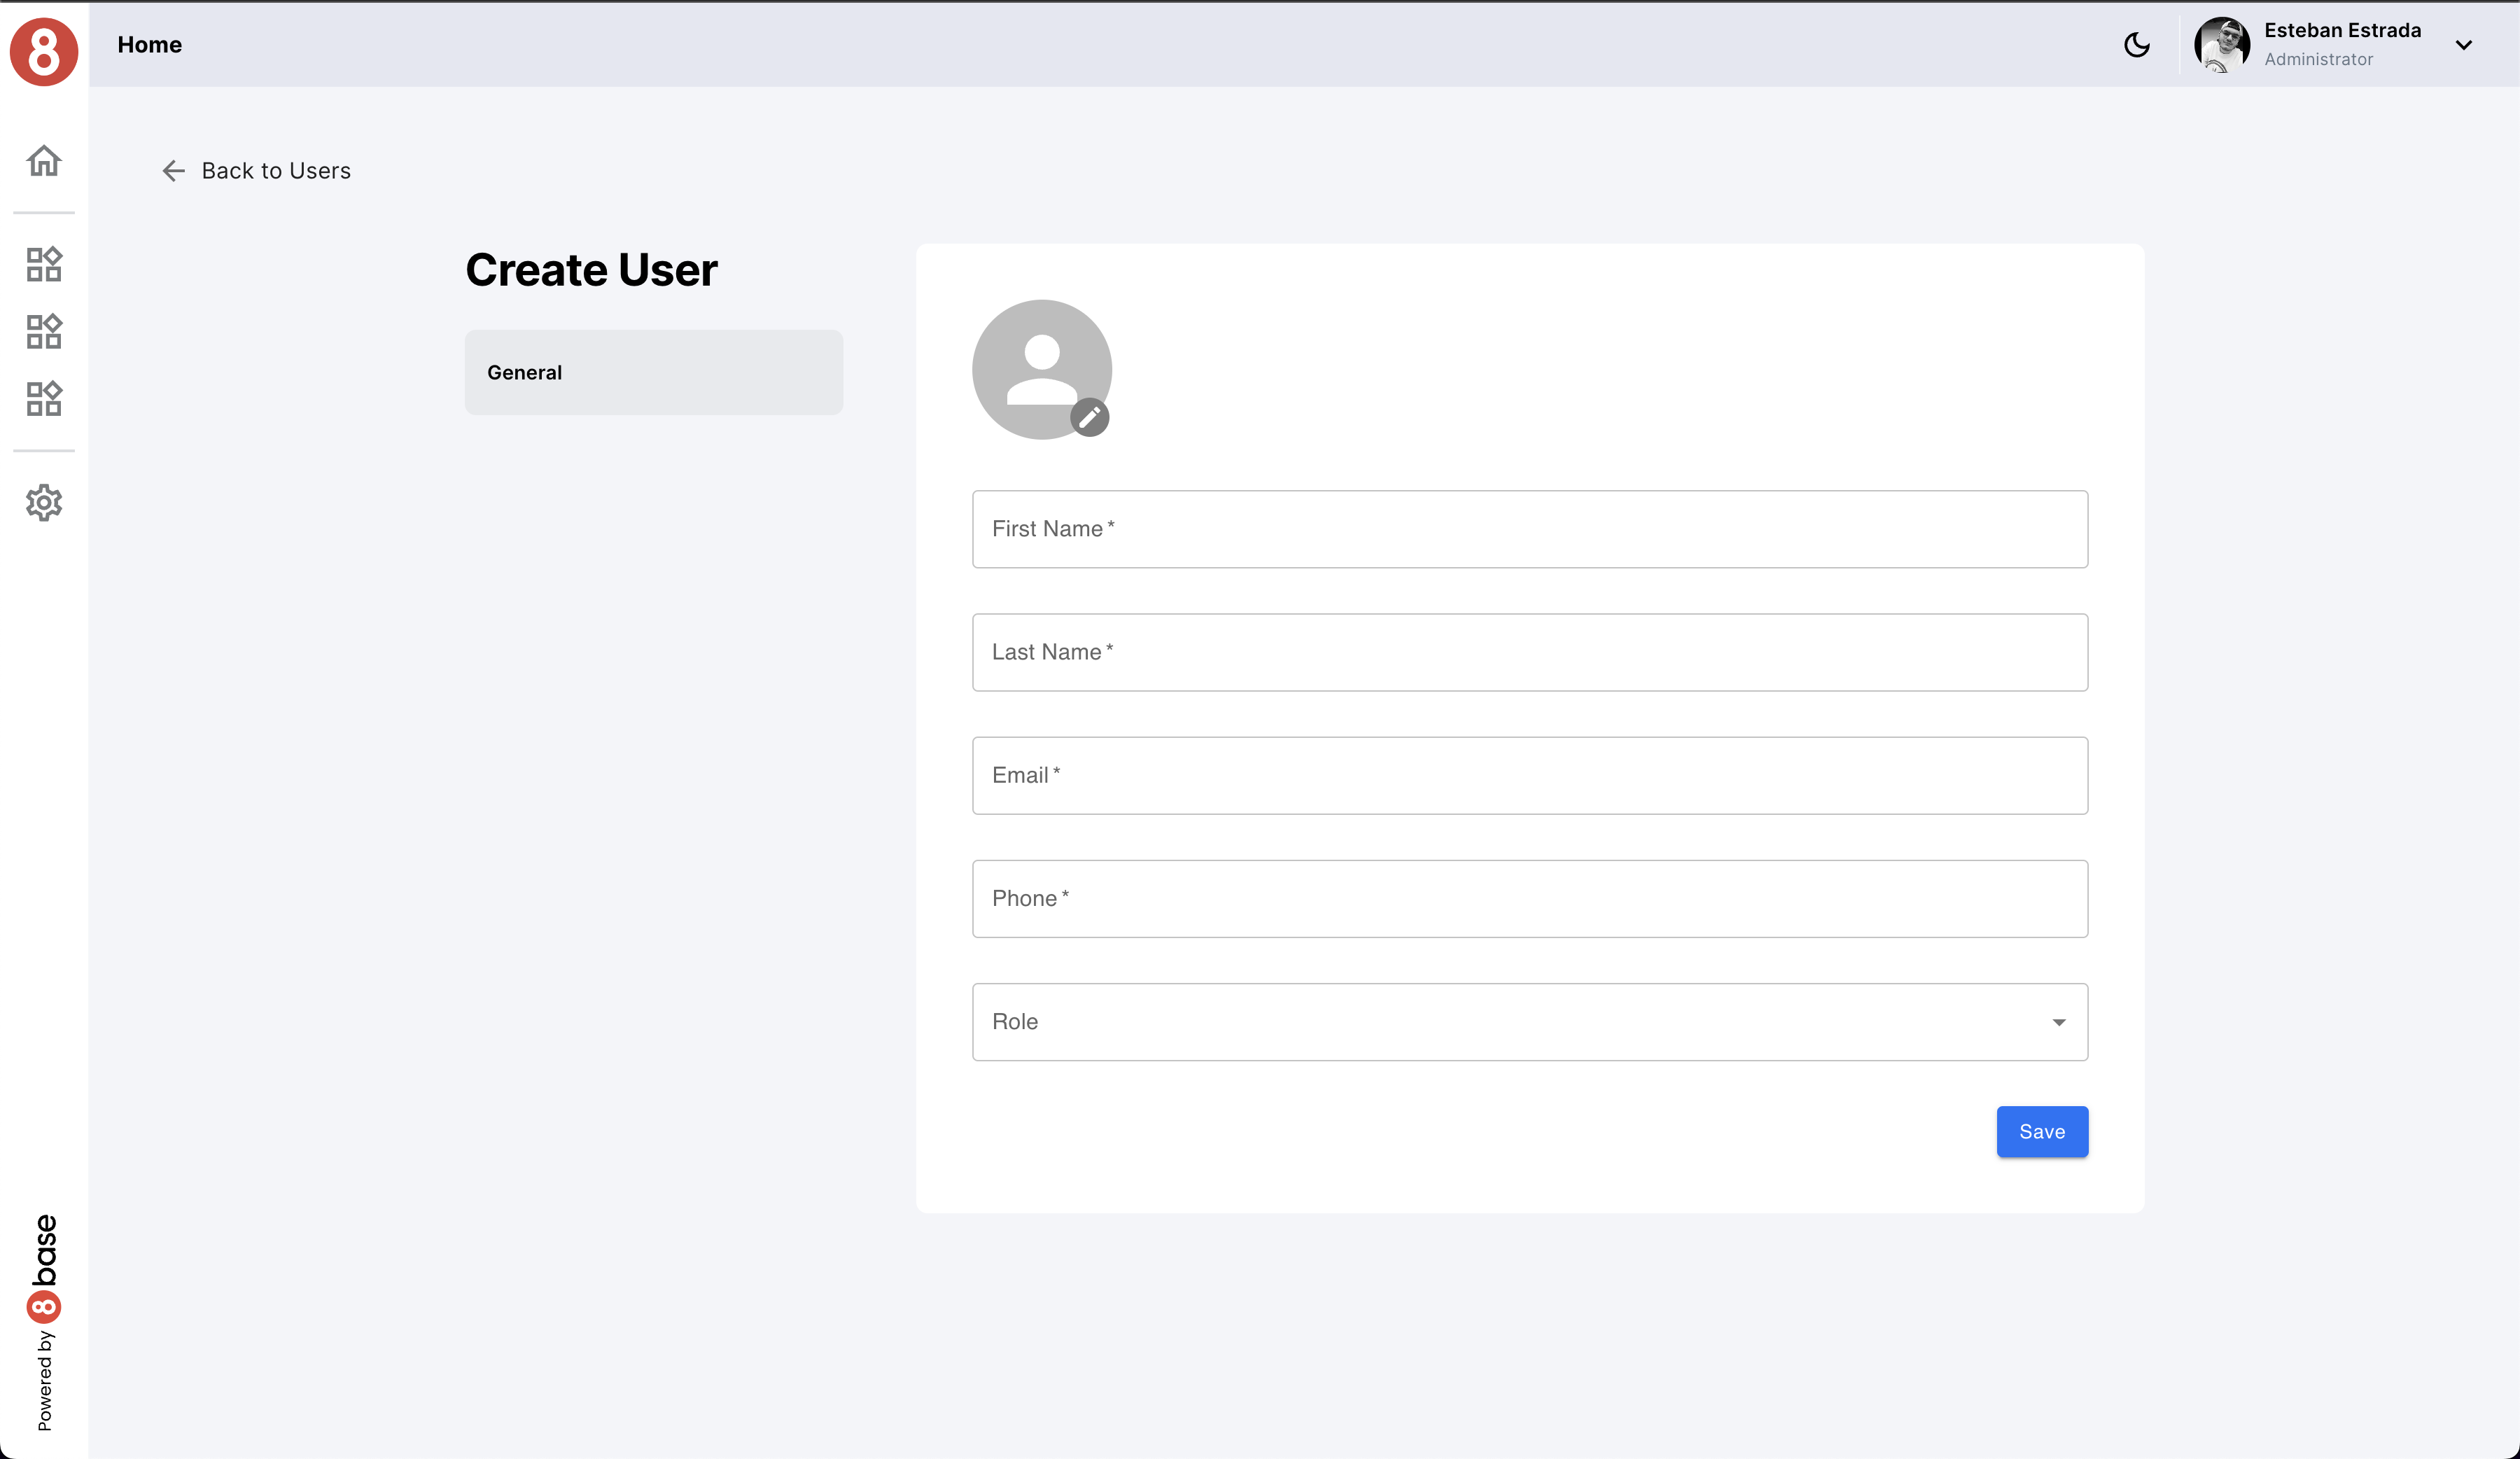The image size is (2520, 1459).
Task: Click the pencil edit avatar icon
Action: (1089, 417)
